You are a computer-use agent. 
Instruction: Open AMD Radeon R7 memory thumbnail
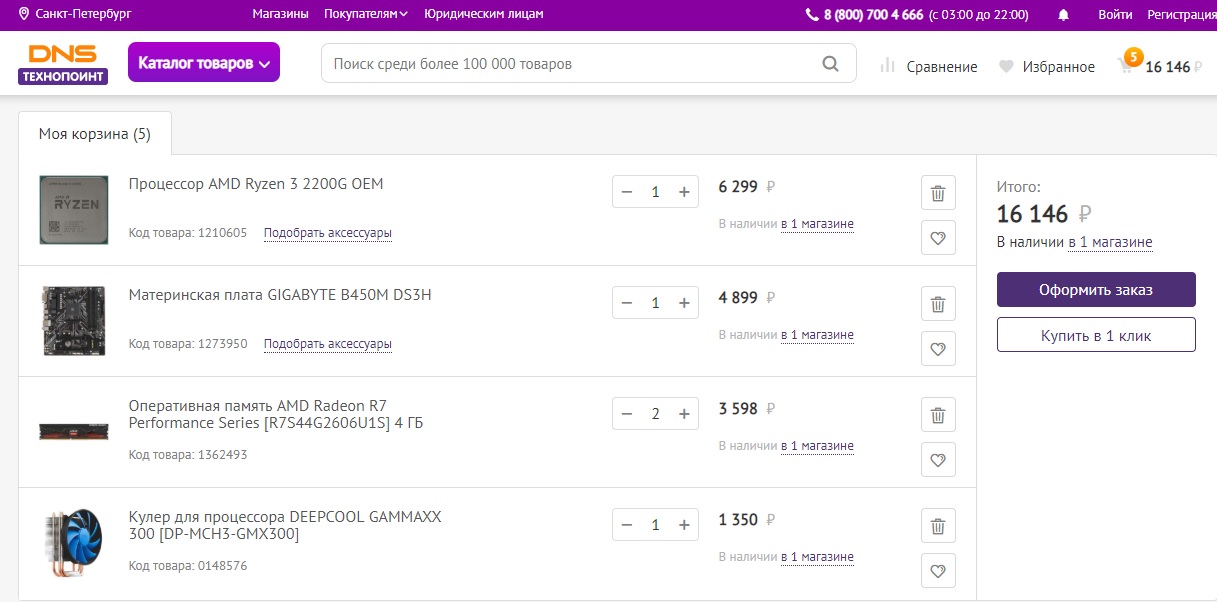click(x=73, y=431)
